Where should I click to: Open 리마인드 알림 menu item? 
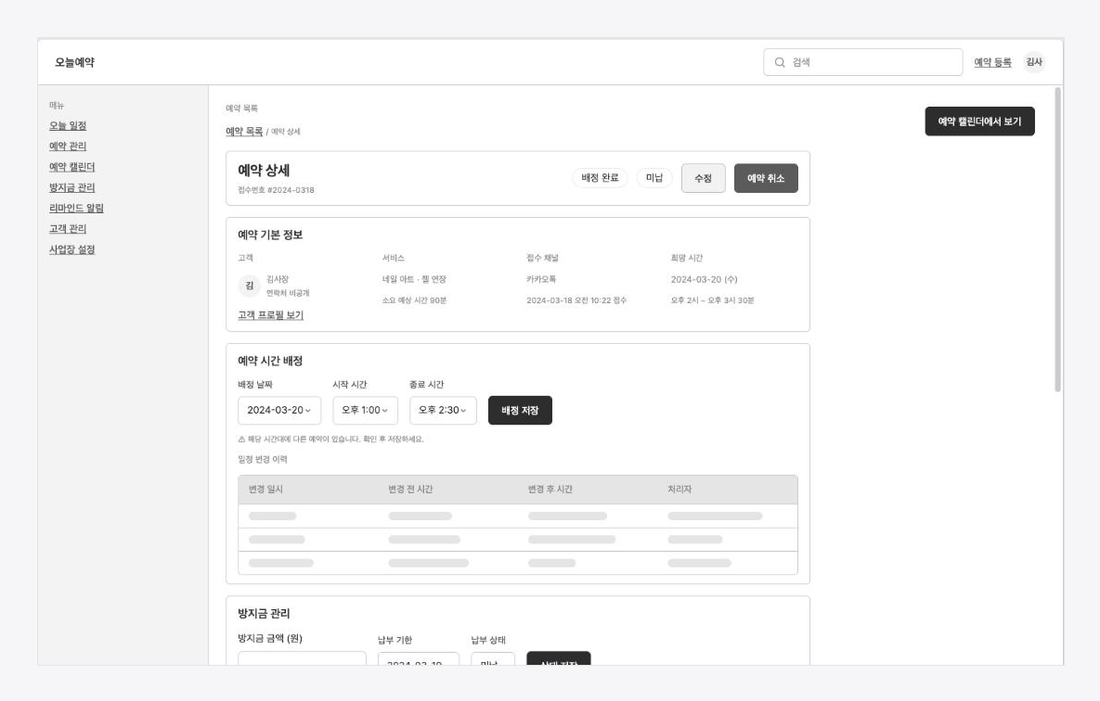76,208
